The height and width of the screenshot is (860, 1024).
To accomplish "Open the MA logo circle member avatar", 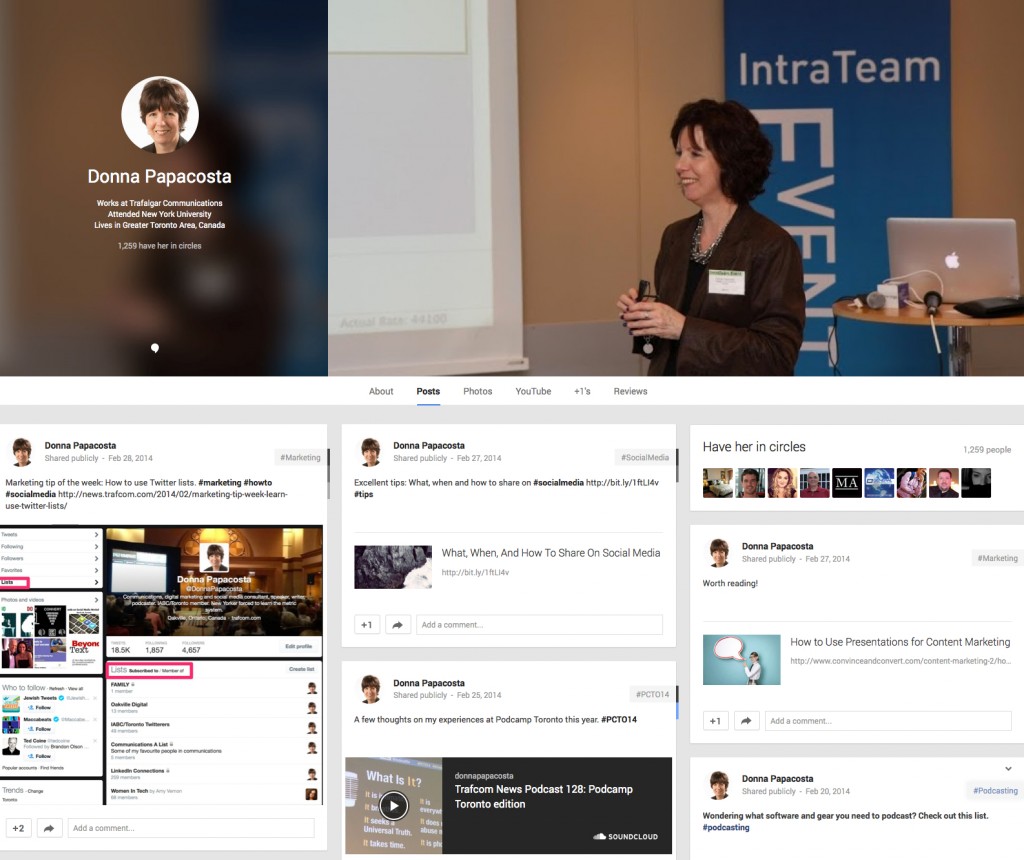I will (x=846, y=483).
